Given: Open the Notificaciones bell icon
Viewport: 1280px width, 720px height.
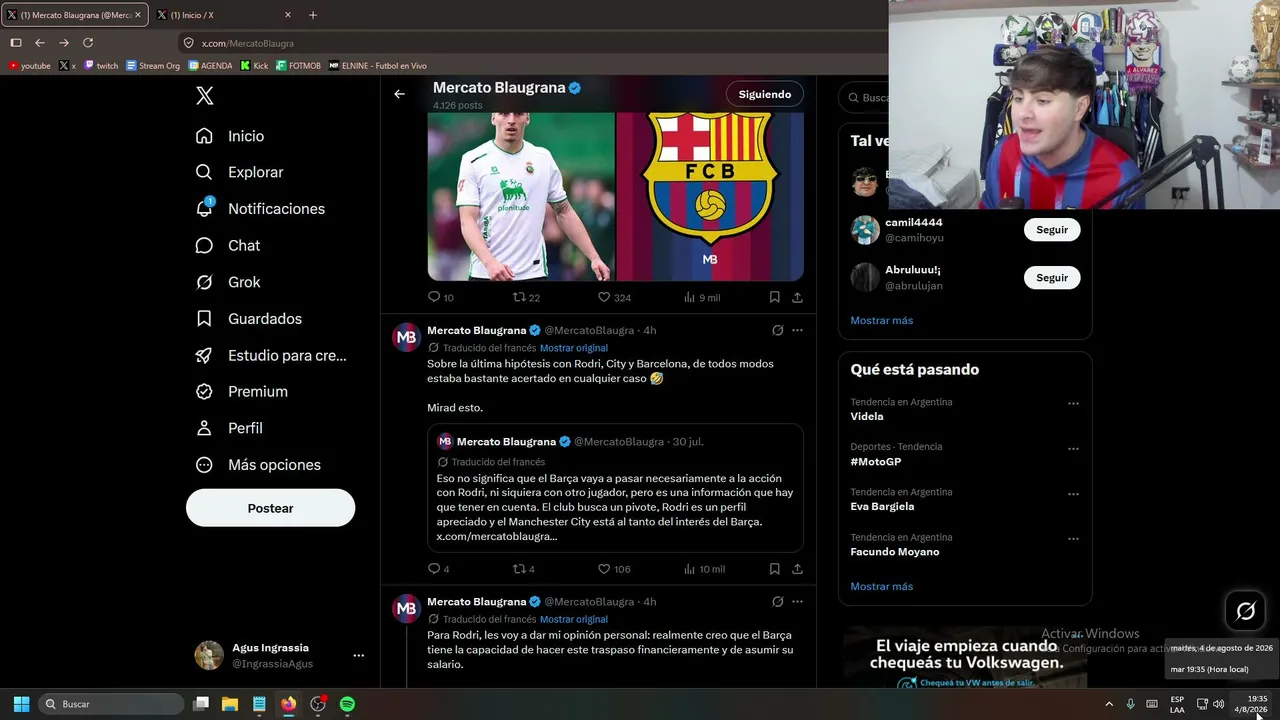Looking at the screenshot, I should [204, 208].
